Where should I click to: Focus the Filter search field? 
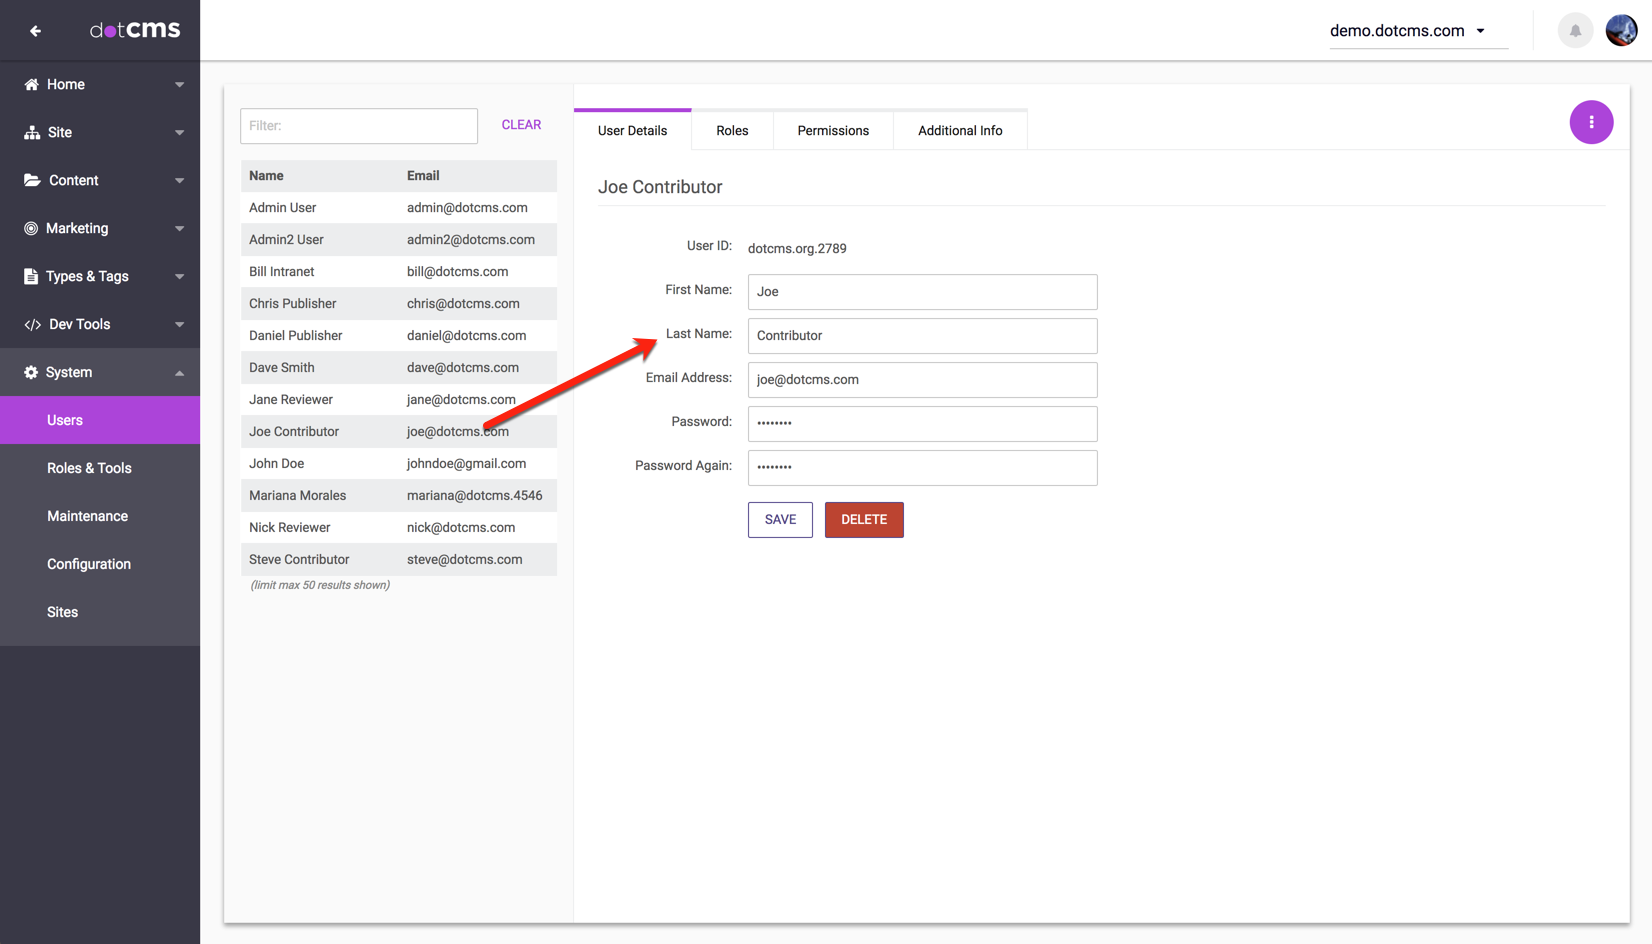(x=359, y=126)
